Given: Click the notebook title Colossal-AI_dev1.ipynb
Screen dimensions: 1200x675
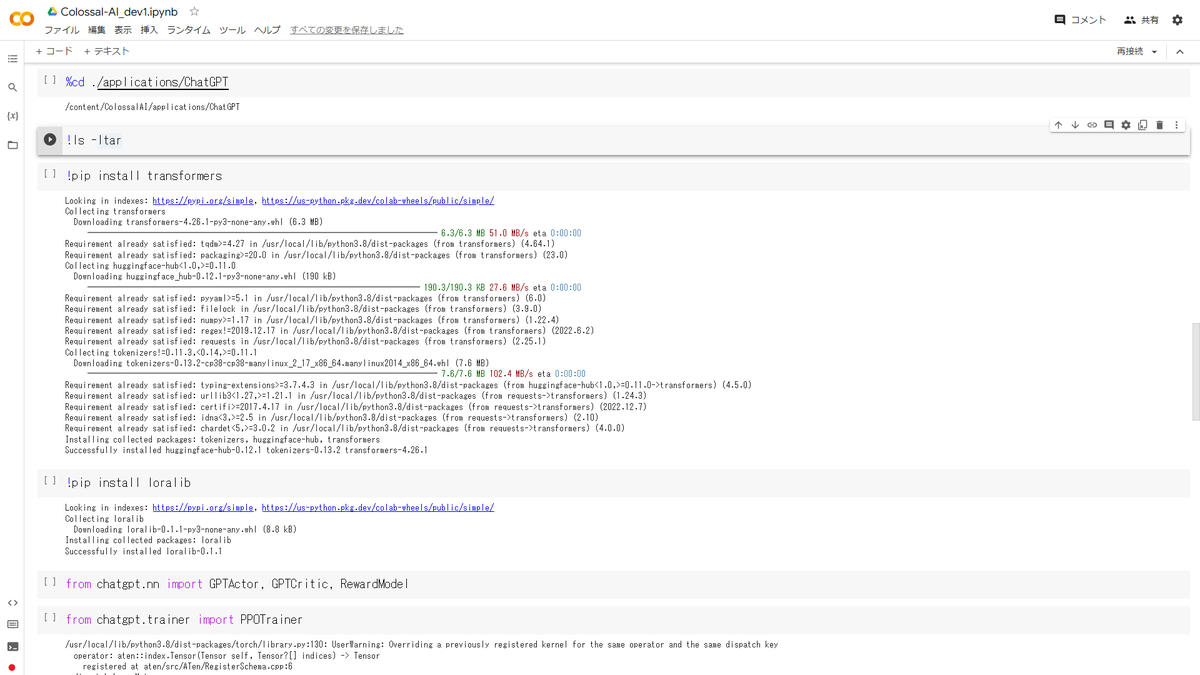Looking at the screenshot, I should 119,12.
